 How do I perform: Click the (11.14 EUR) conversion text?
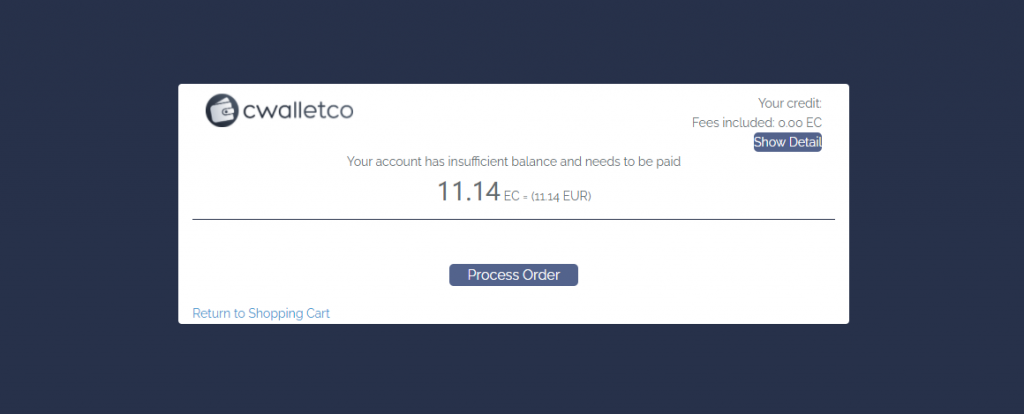pyautogui.click(x=561, y=196)
